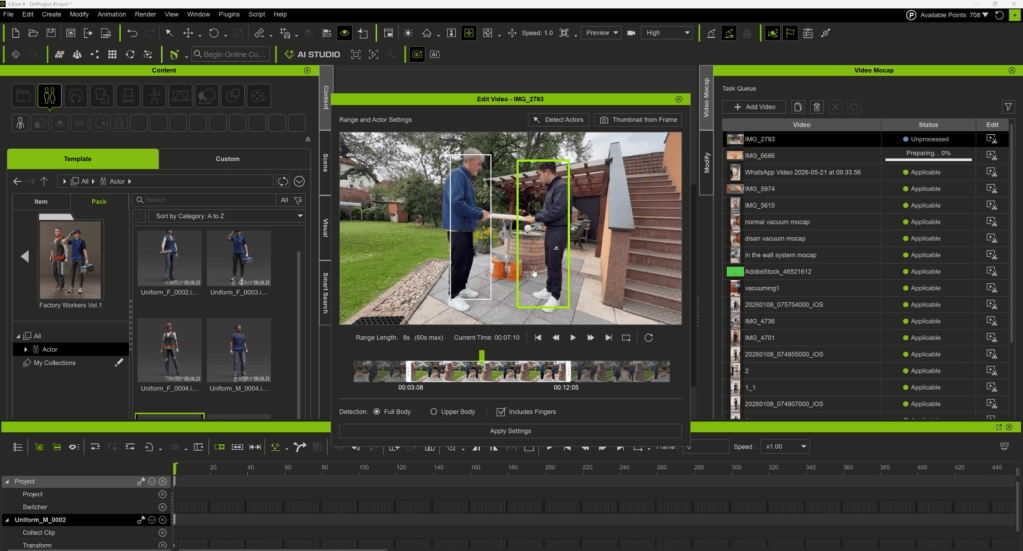Click the sun light icon in toolbar

(x=408, y=33)
